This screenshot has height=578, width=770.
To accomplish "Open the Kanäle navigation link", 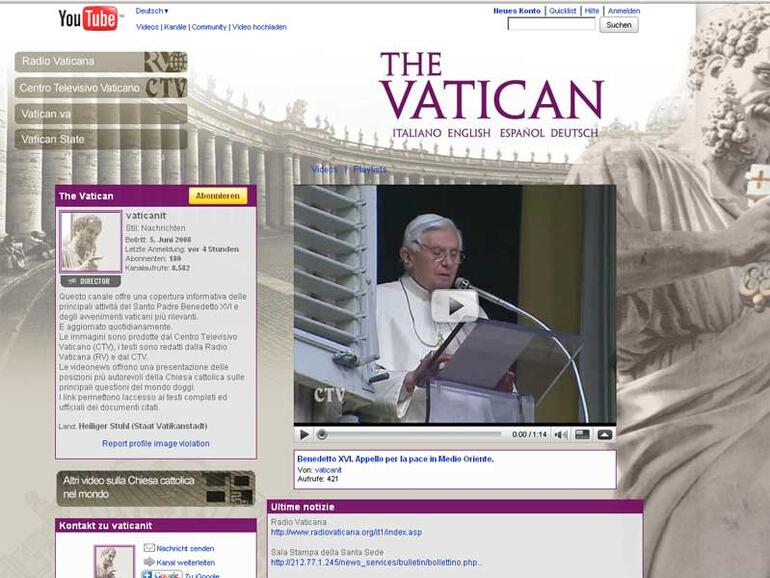I will (175, 27).
